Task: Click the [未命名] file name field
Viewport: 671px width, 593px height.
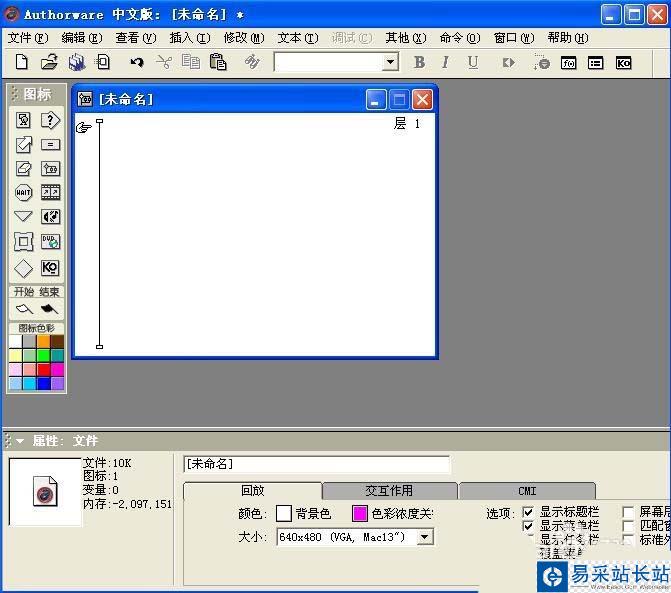Action: pos(317,464)
